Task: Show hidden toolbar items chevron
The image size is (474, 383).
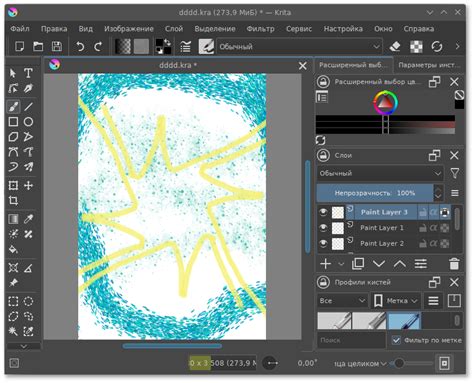Action: [457, 46]
